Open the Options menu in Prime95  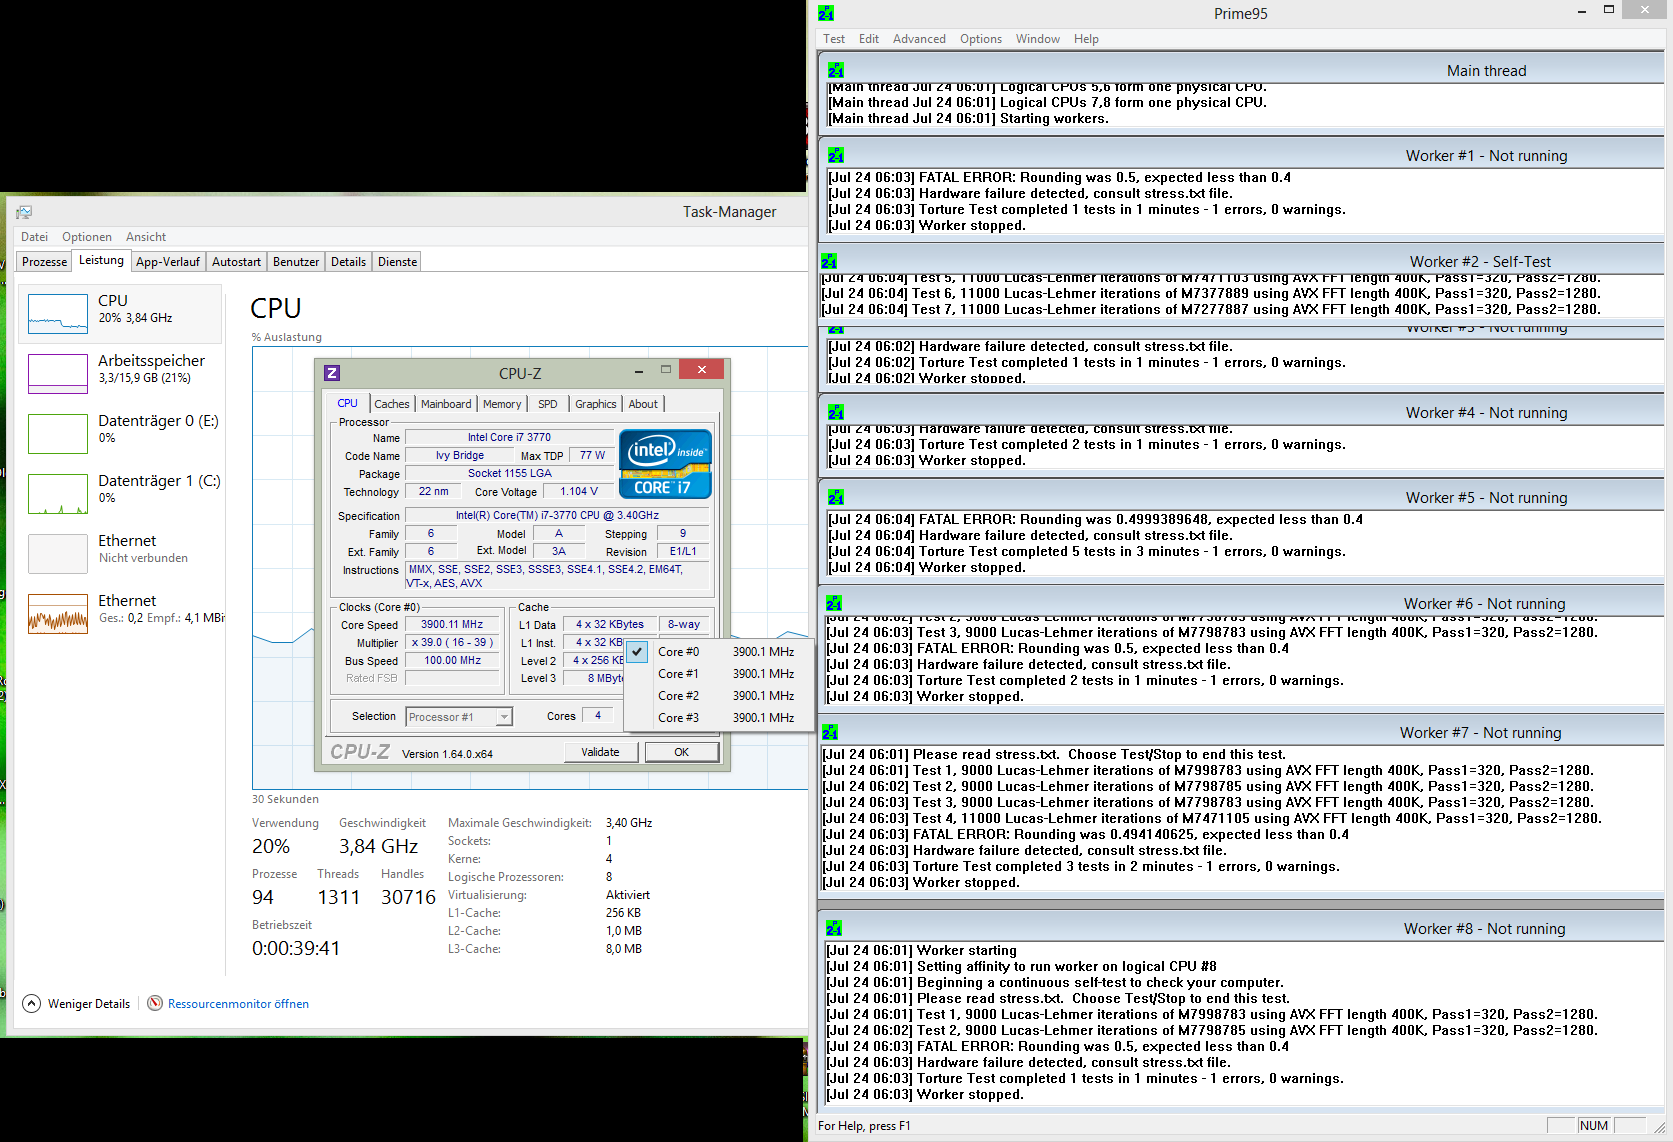(981, 39)
